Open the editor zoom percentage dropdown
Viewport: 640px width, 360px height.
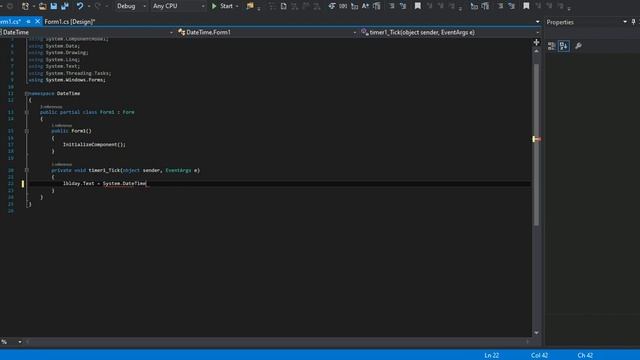point(20,342)
